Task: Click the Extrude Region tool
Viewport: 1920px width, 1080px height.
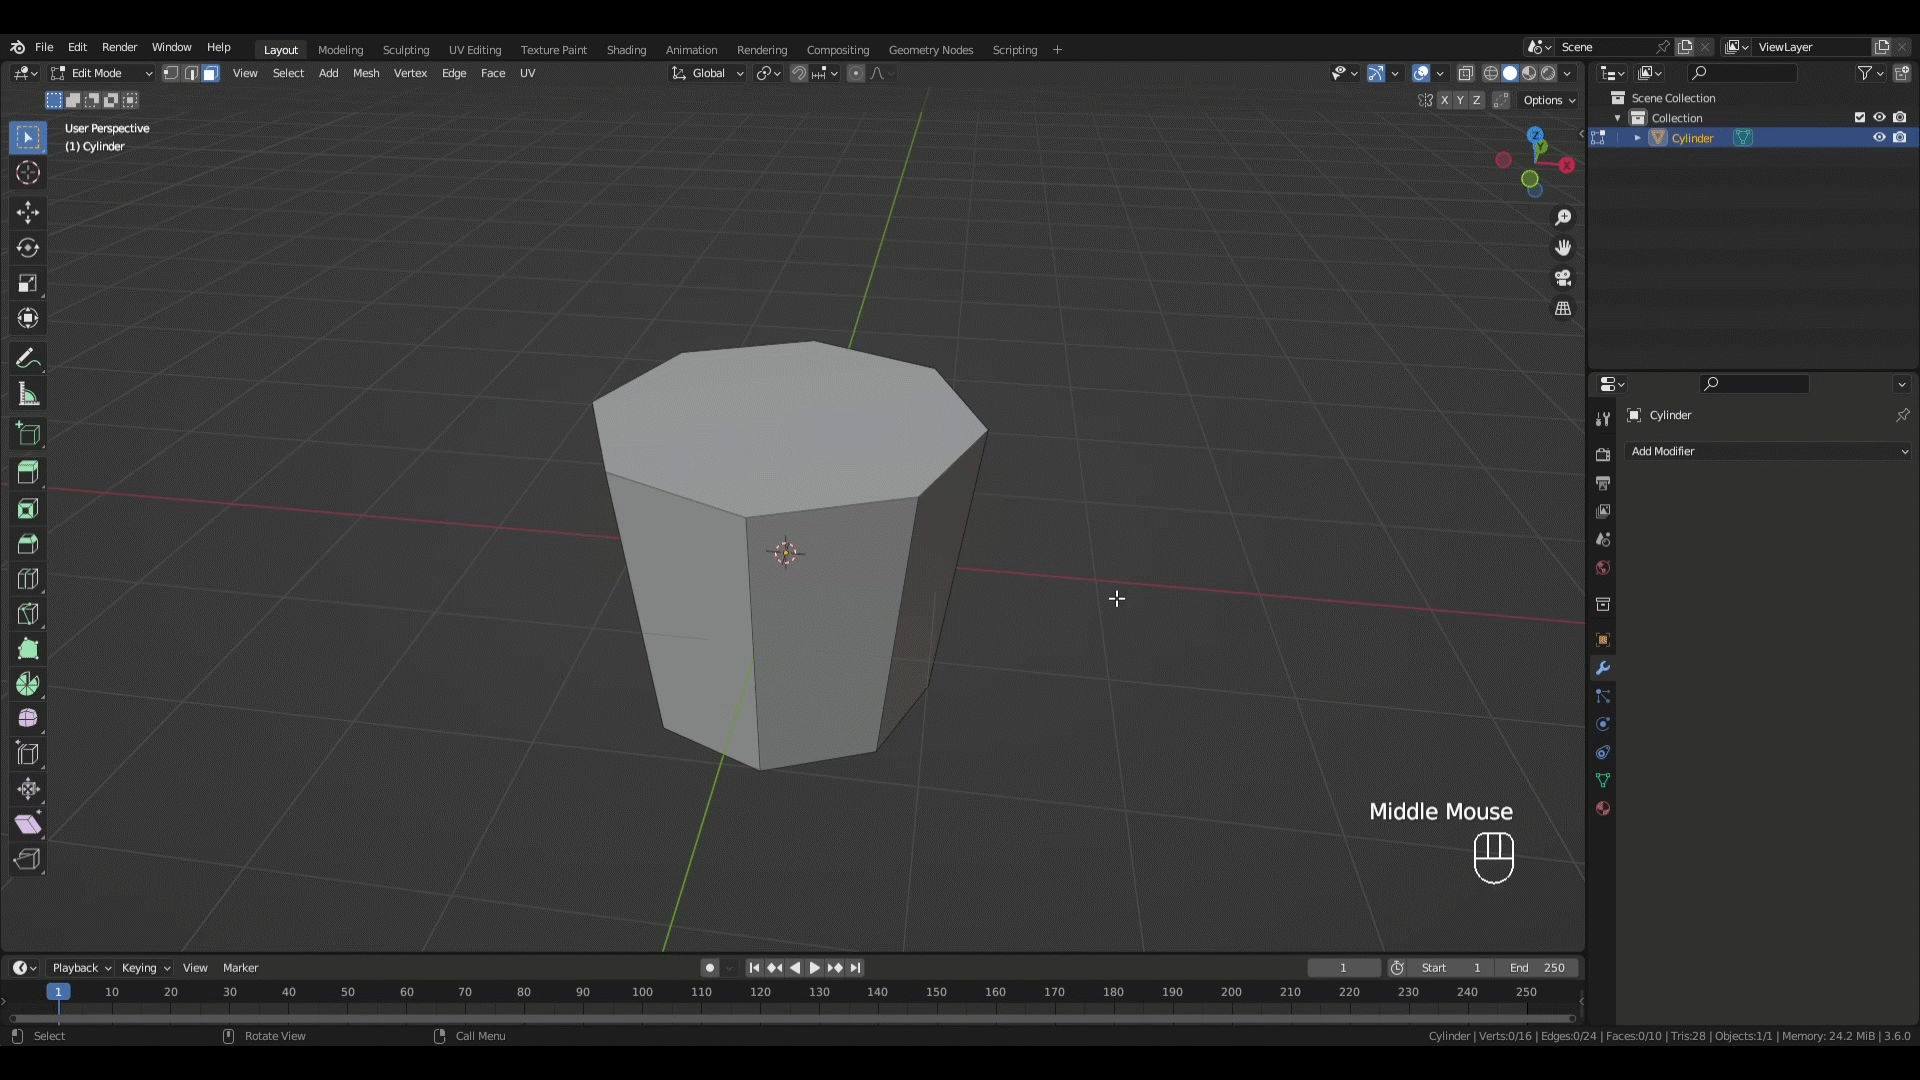Action: (x=28, y=435)
